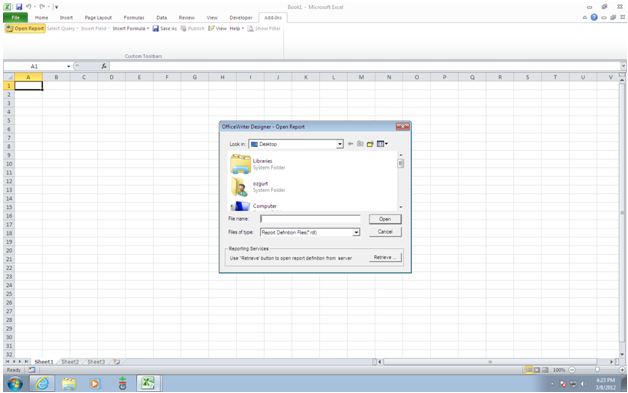Open Windows Explorer from the taskbar
This screenshot has height=393, width=628.
coord(69,384)
